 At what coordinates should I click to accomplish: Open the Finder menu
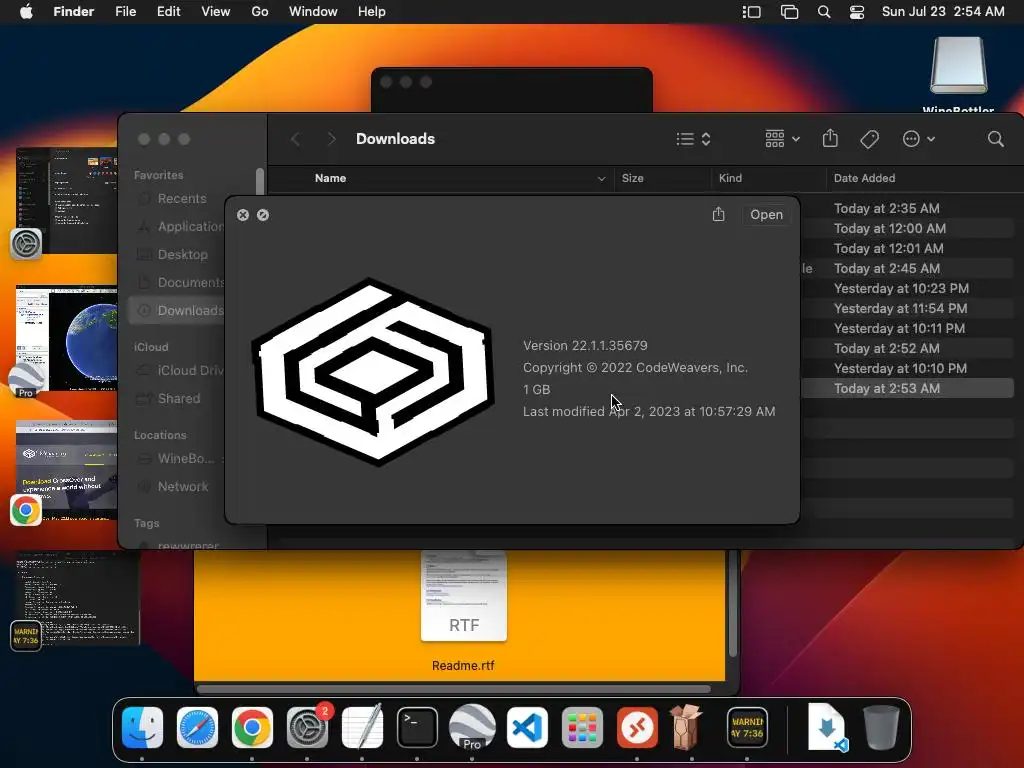[x=74, y=12]
